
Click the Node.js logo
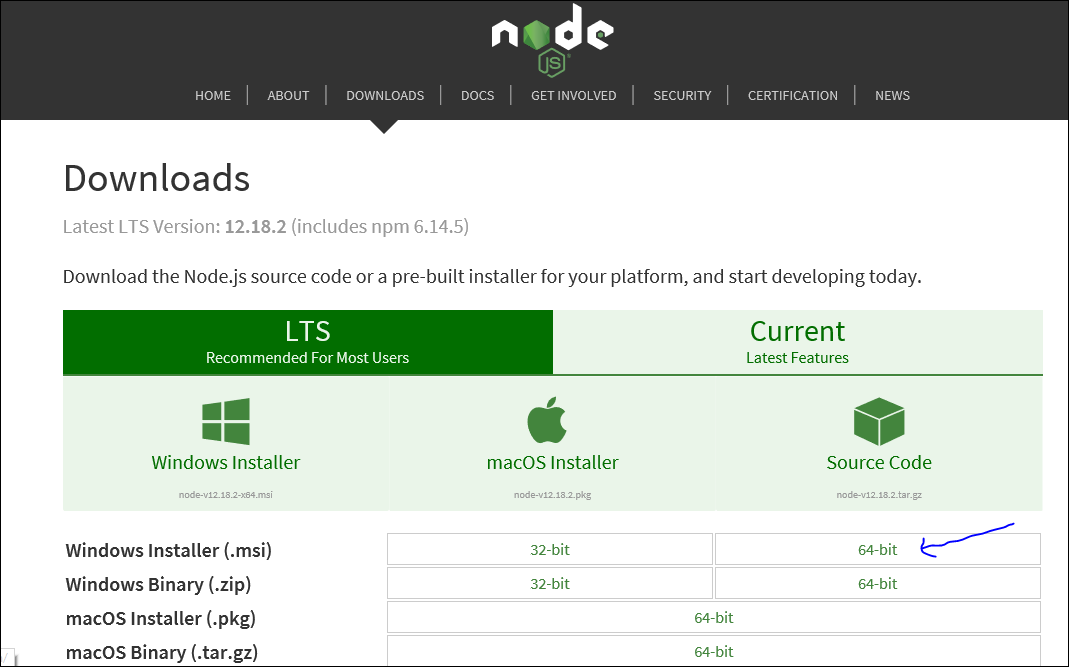(552, 40)
